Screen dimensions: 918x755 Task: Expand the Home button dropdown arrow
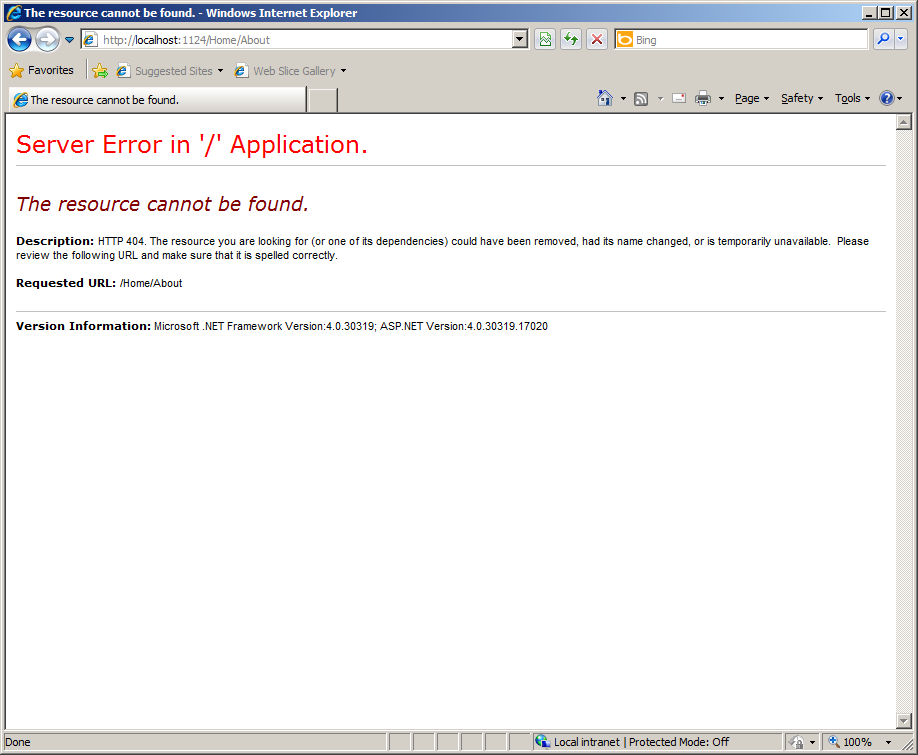[623, 98]
